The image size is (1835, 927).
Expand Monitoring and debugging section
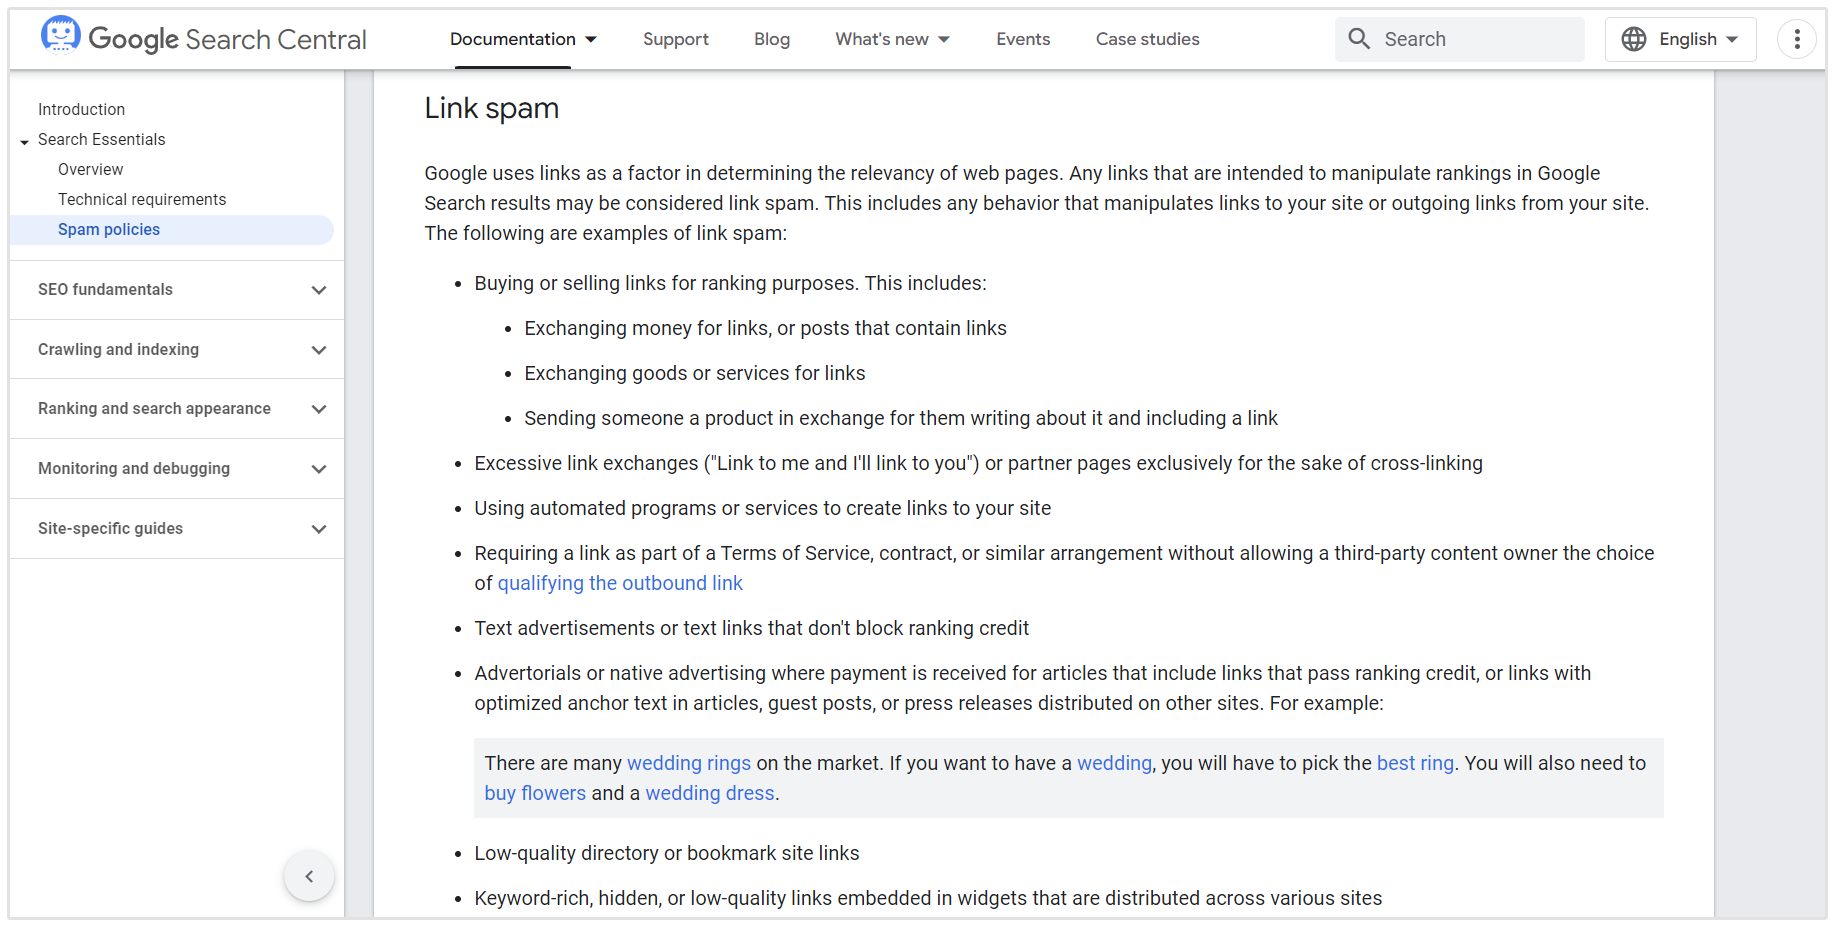click(319, 469)
